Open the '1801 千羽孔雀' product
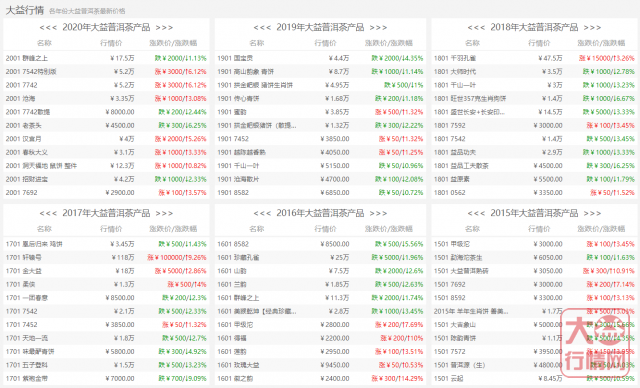This screenshot has height=388, width=640. [455, 58]
